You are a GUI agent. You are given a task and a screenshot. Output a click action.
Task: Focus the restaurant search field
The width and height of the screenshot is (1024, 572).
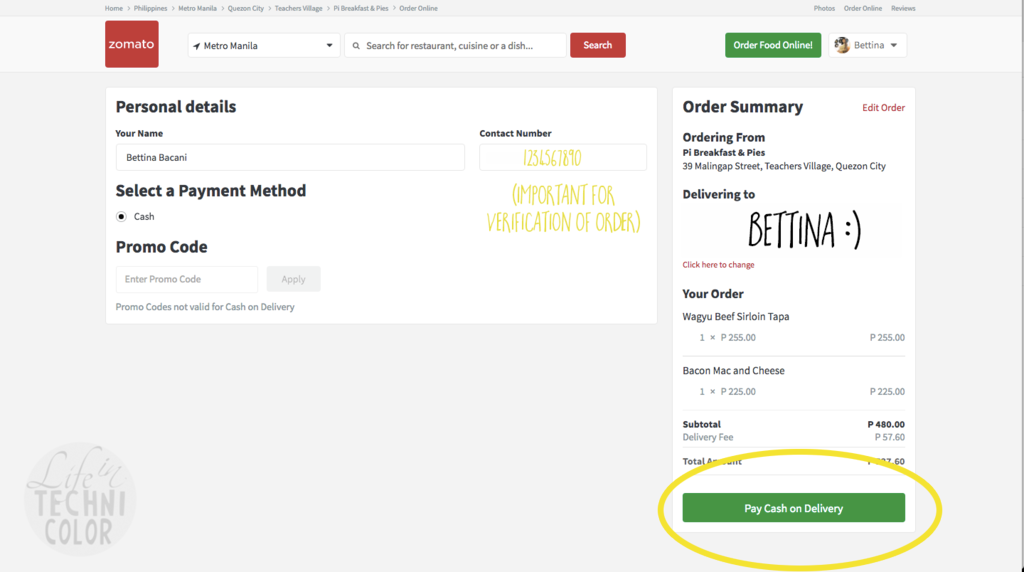pos(455,46)
